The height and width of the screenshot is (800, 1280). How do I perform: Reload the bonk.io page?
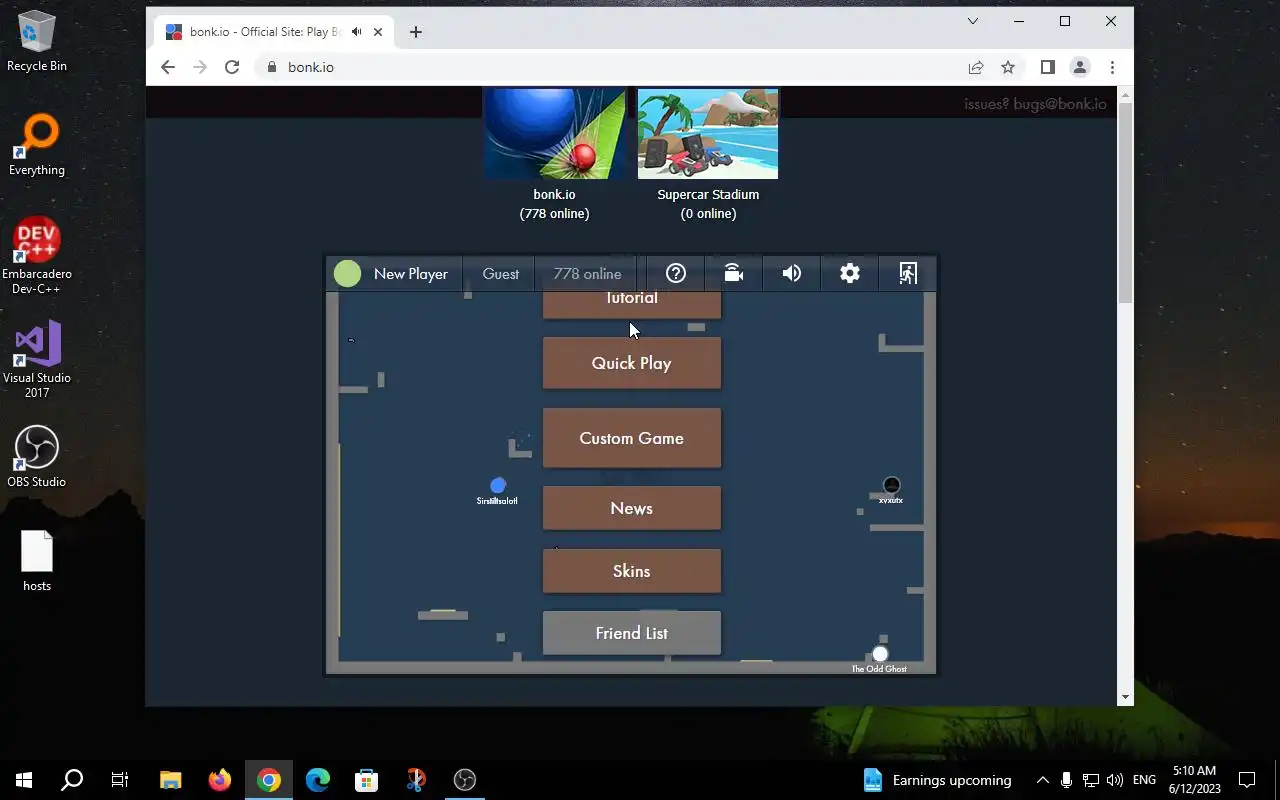coord(232,67)
